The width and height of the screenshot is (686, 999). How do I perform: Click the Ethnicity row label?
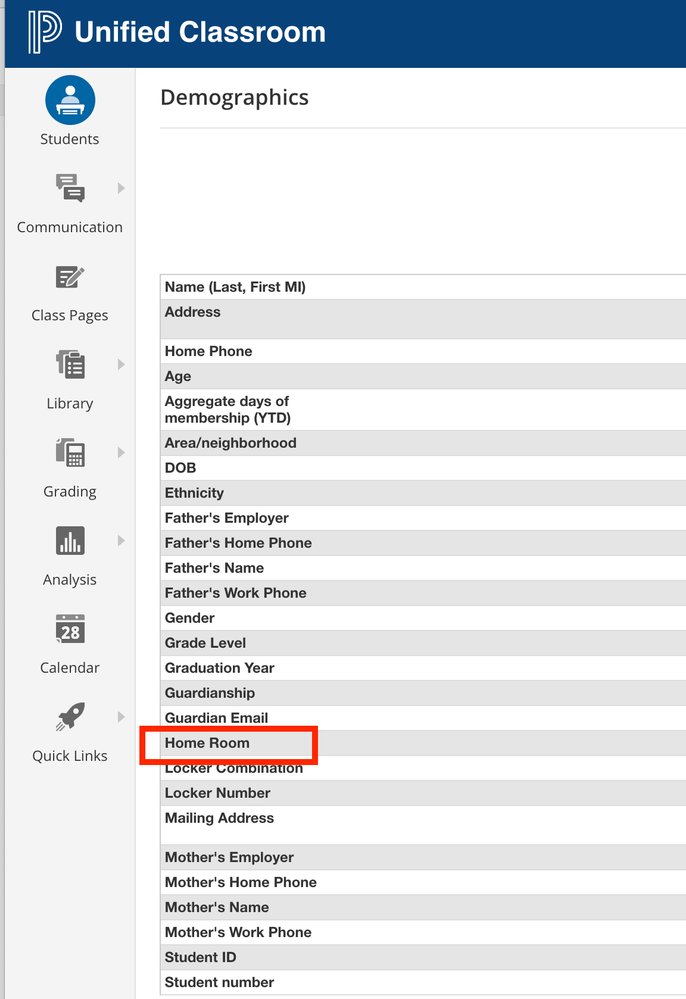(x=194, y=493)
